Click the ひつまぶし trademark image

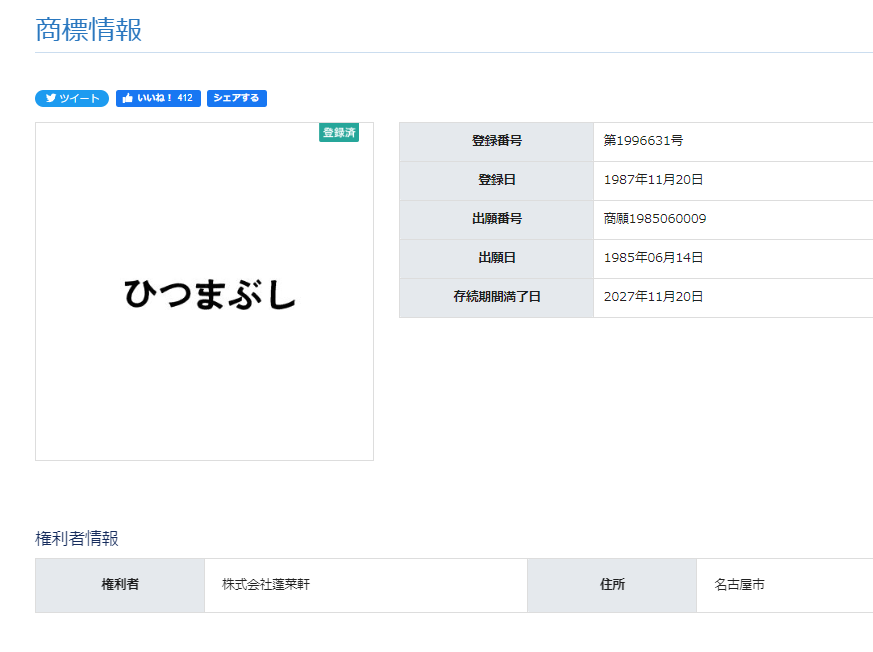click(x=204, y=291)
